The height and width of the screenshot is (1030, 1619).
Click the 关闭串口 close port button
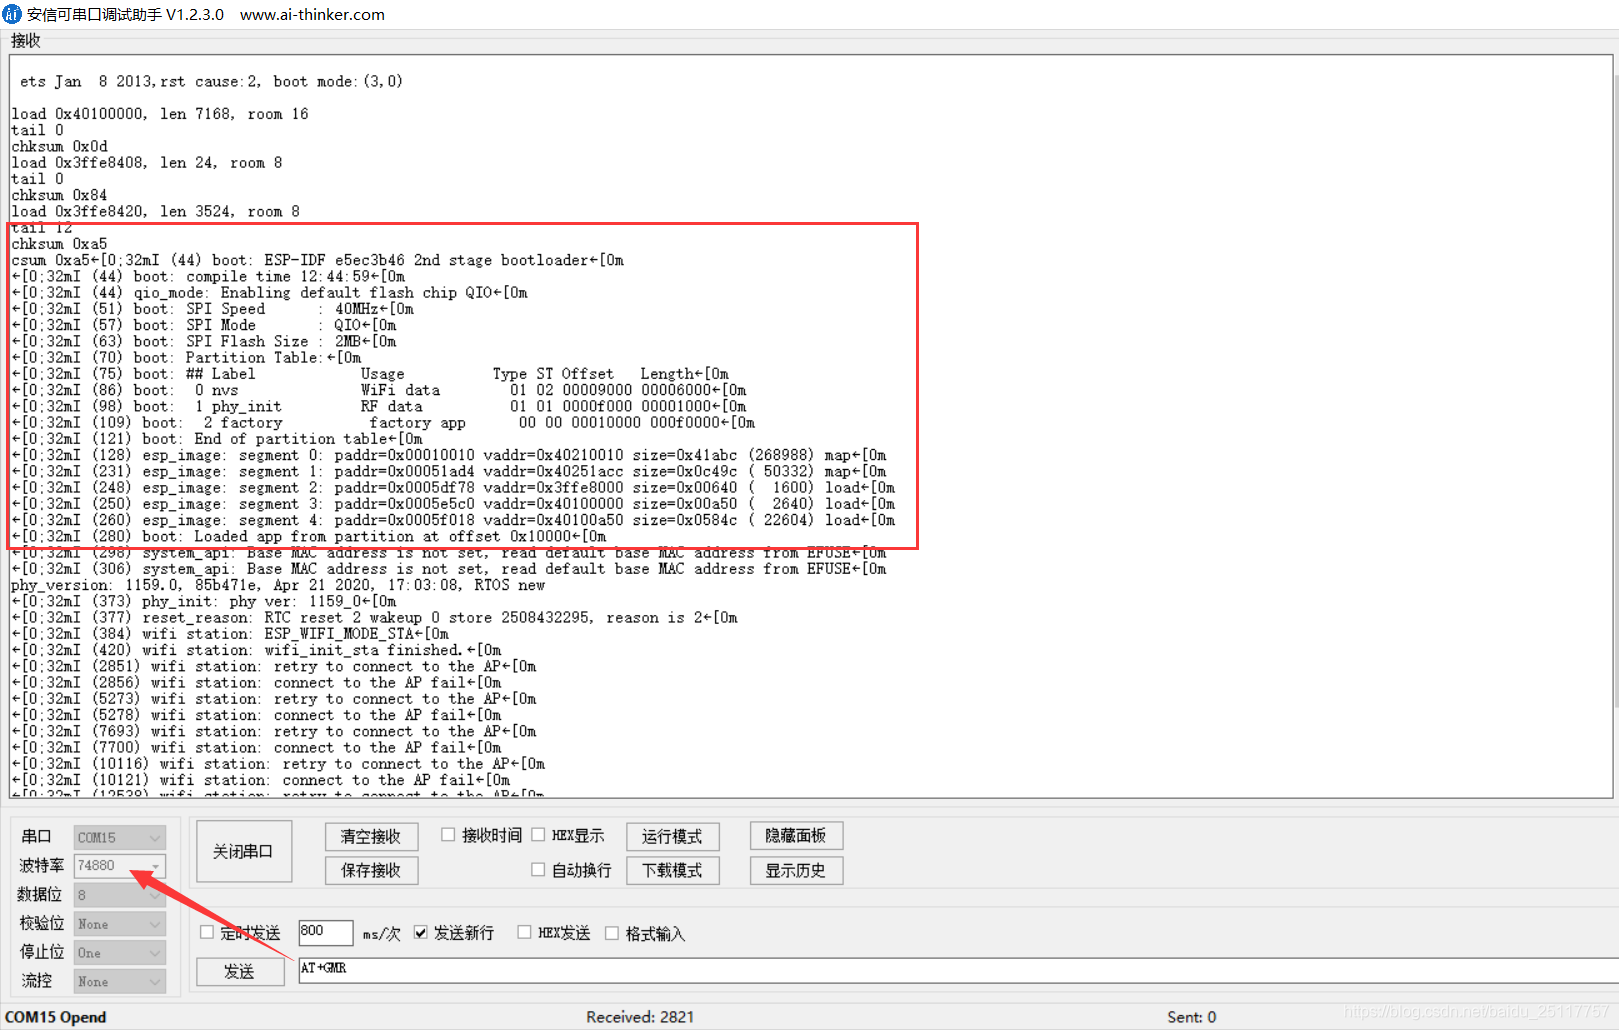[x=244, y=851]
